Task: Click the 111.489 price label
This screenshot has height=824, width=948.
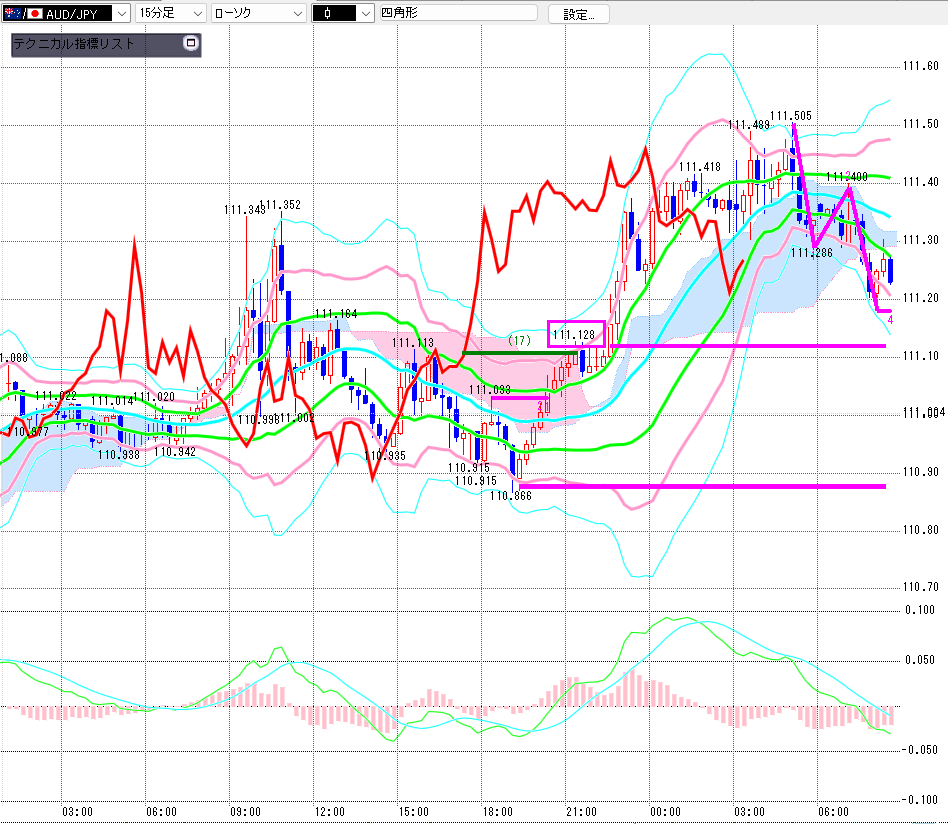Action: click(748, 125)
